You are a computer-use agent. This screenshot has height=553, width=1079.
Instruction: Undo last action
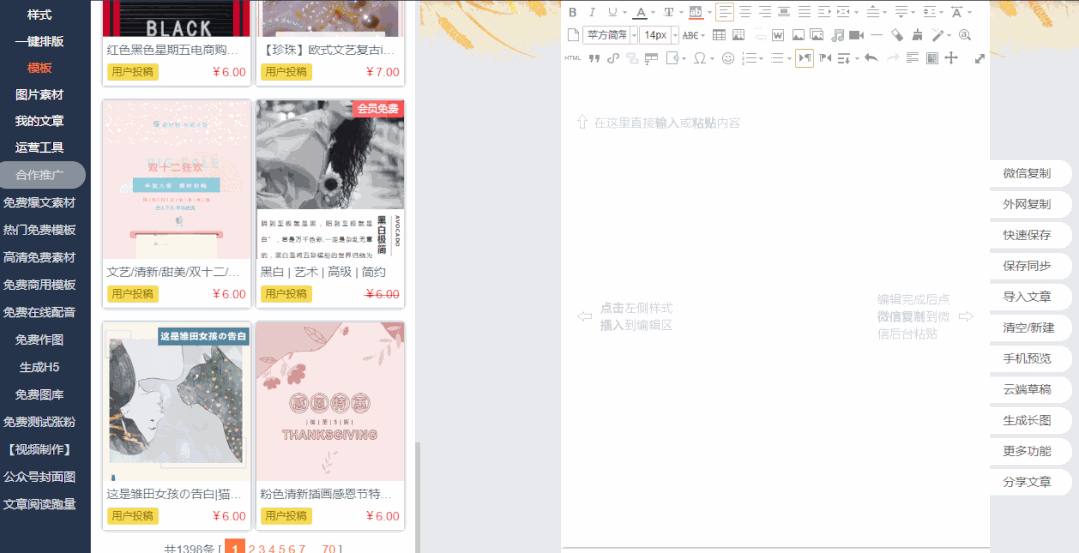click(x=872, y=58)
